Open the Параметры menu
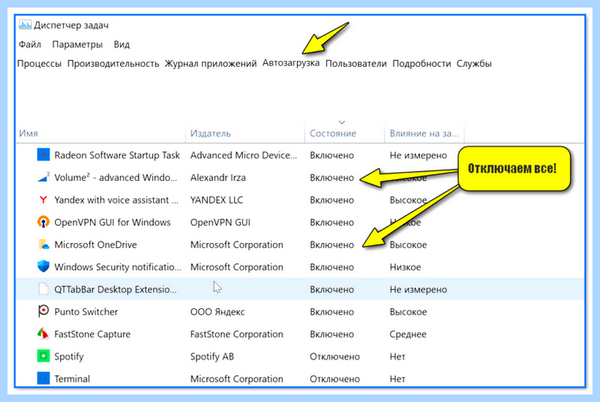 [77, 45]
